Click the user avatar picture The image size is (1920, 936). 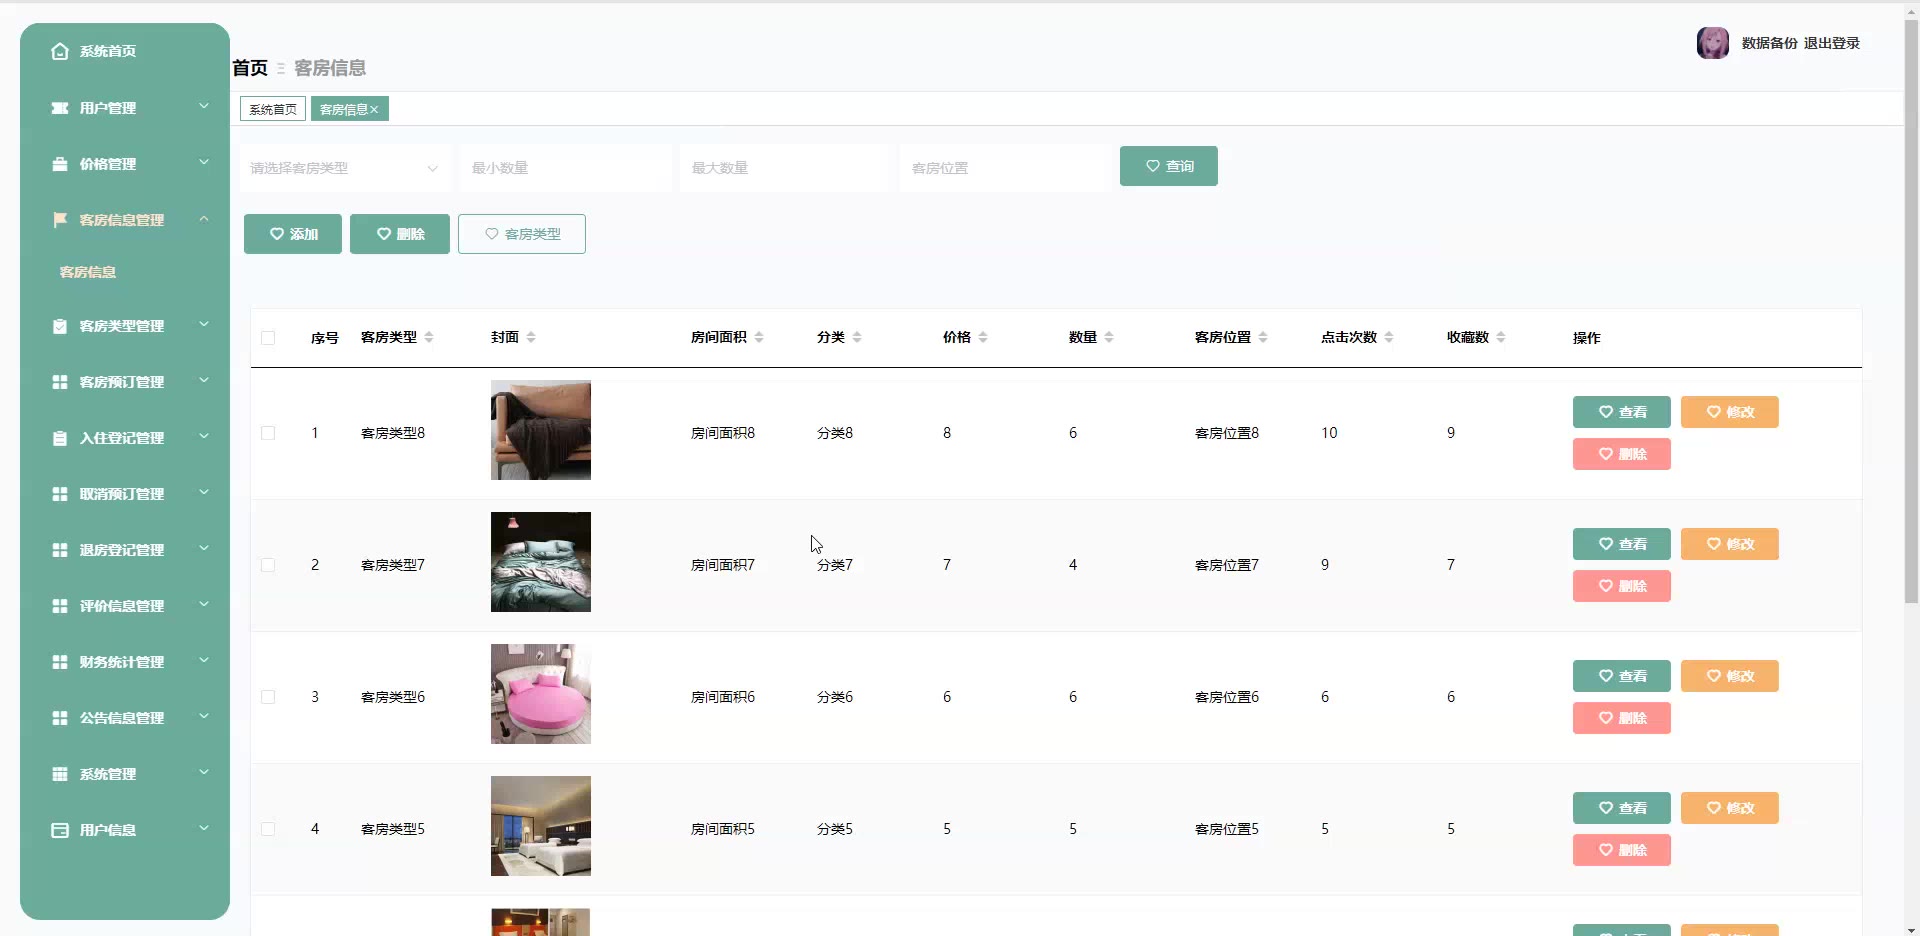pyautogui.click(x=1713, y=43)
